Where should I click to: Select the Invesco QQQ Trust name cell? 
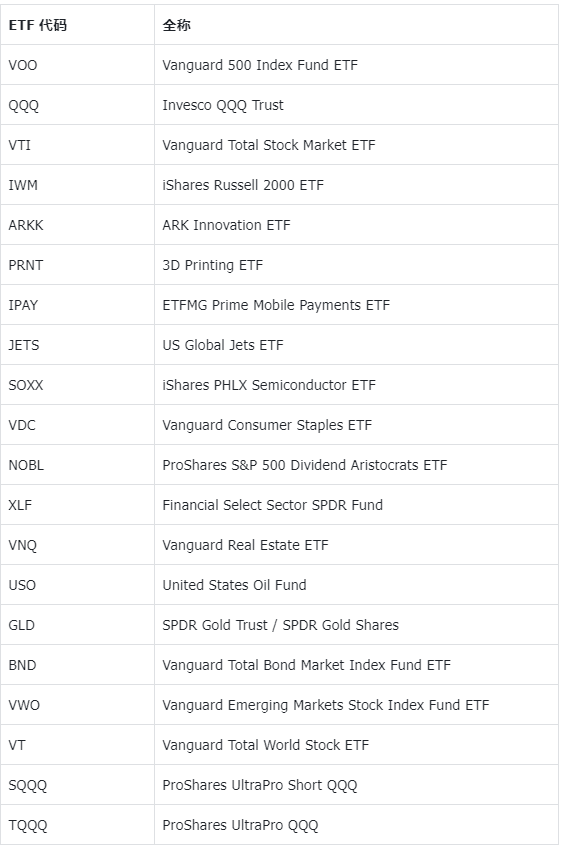(x=356, y=105)
